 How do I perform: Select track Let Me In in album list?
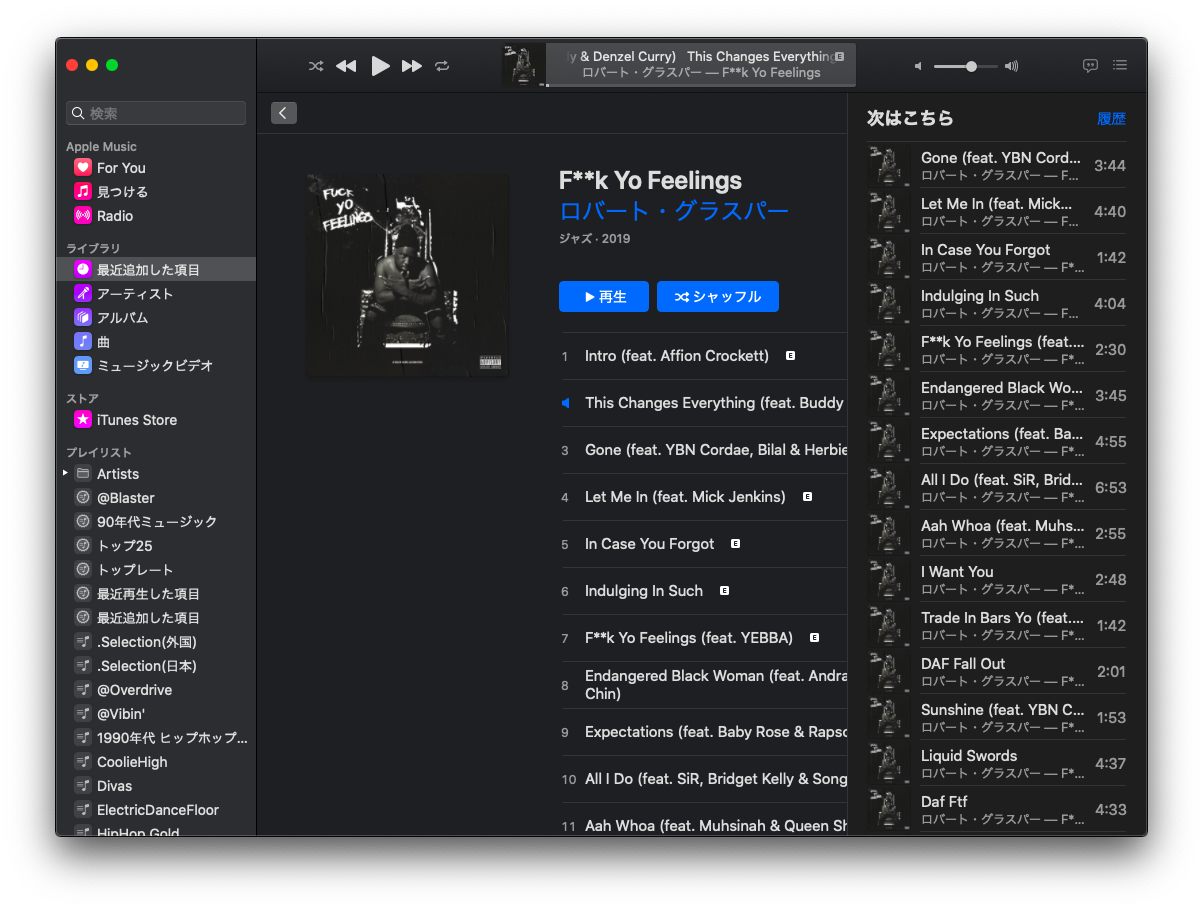pyautogui.click(x=704, y=497)
